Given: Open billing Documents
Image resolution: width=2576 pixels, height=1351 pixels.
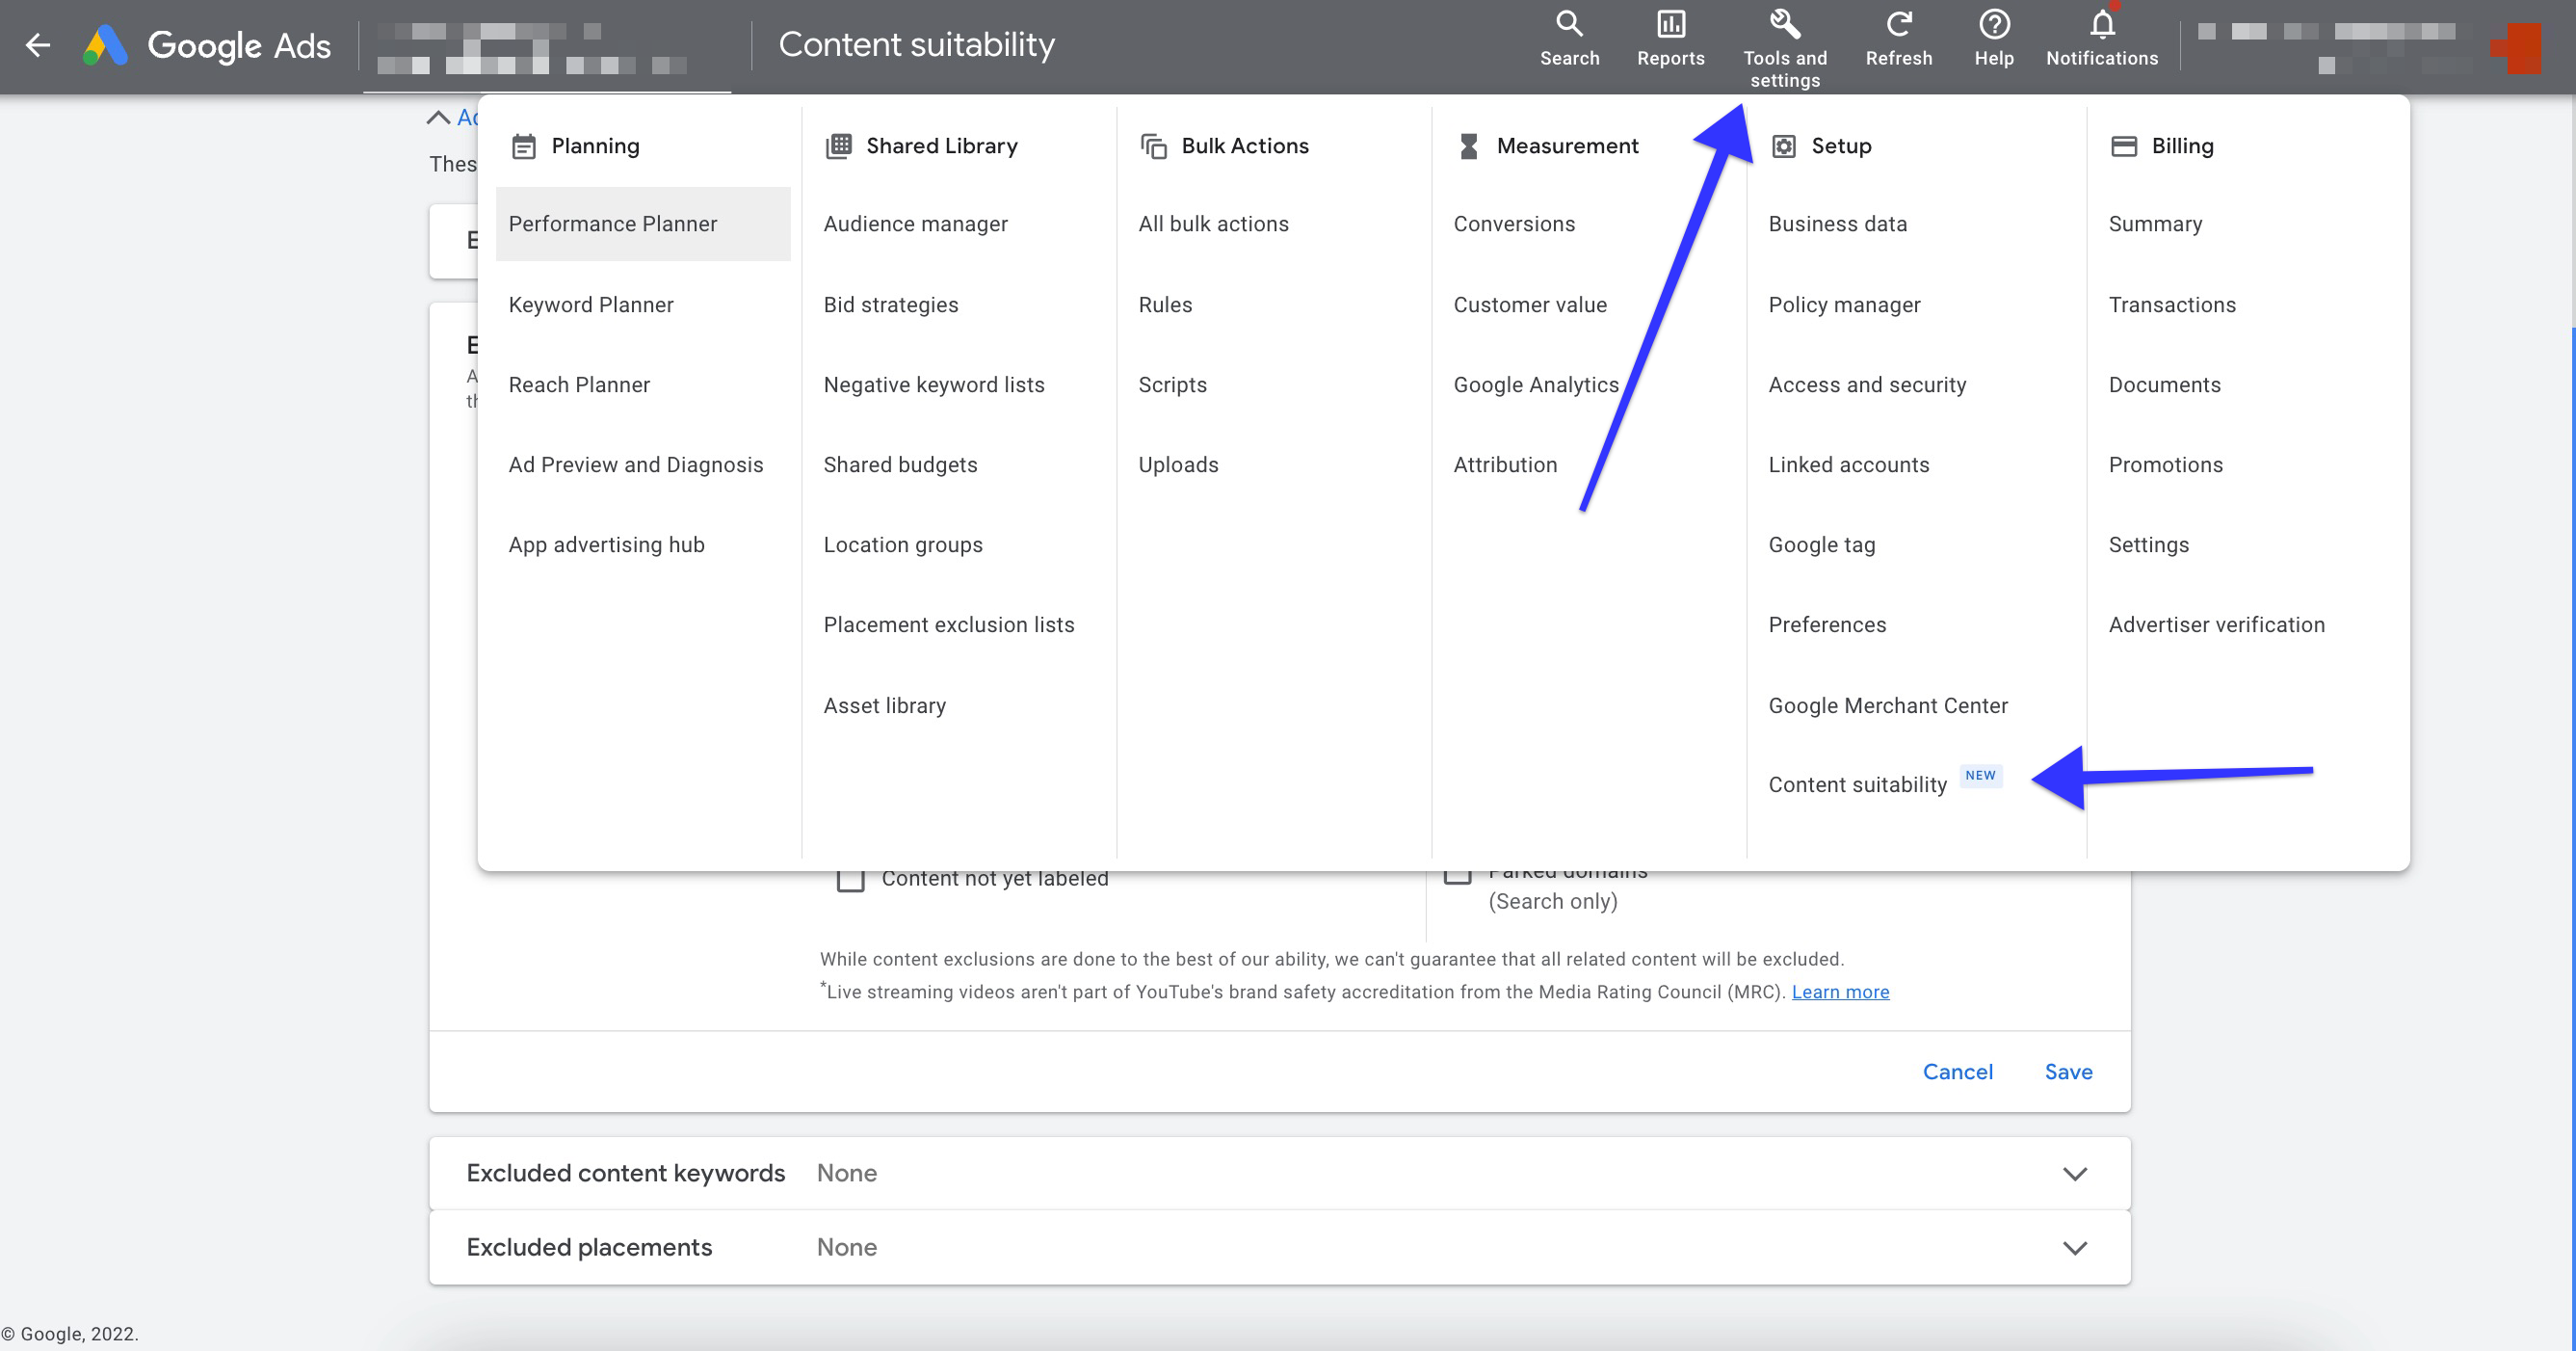Looking at the screenshot, I should point(2164,385).
